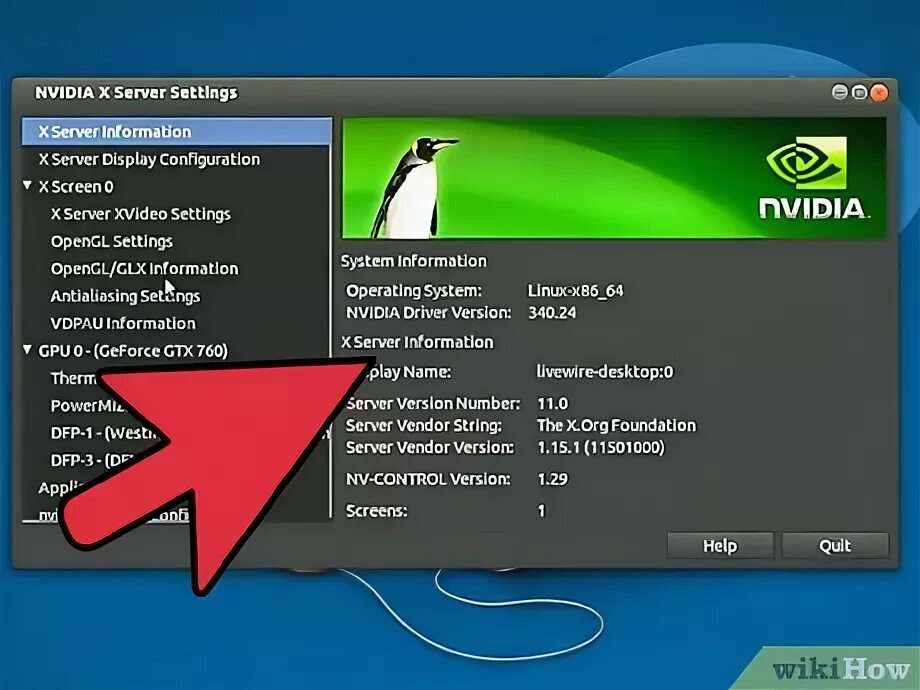Click the Quit button
This screenshot has width=920, height=690.
[x=835, y=546]
